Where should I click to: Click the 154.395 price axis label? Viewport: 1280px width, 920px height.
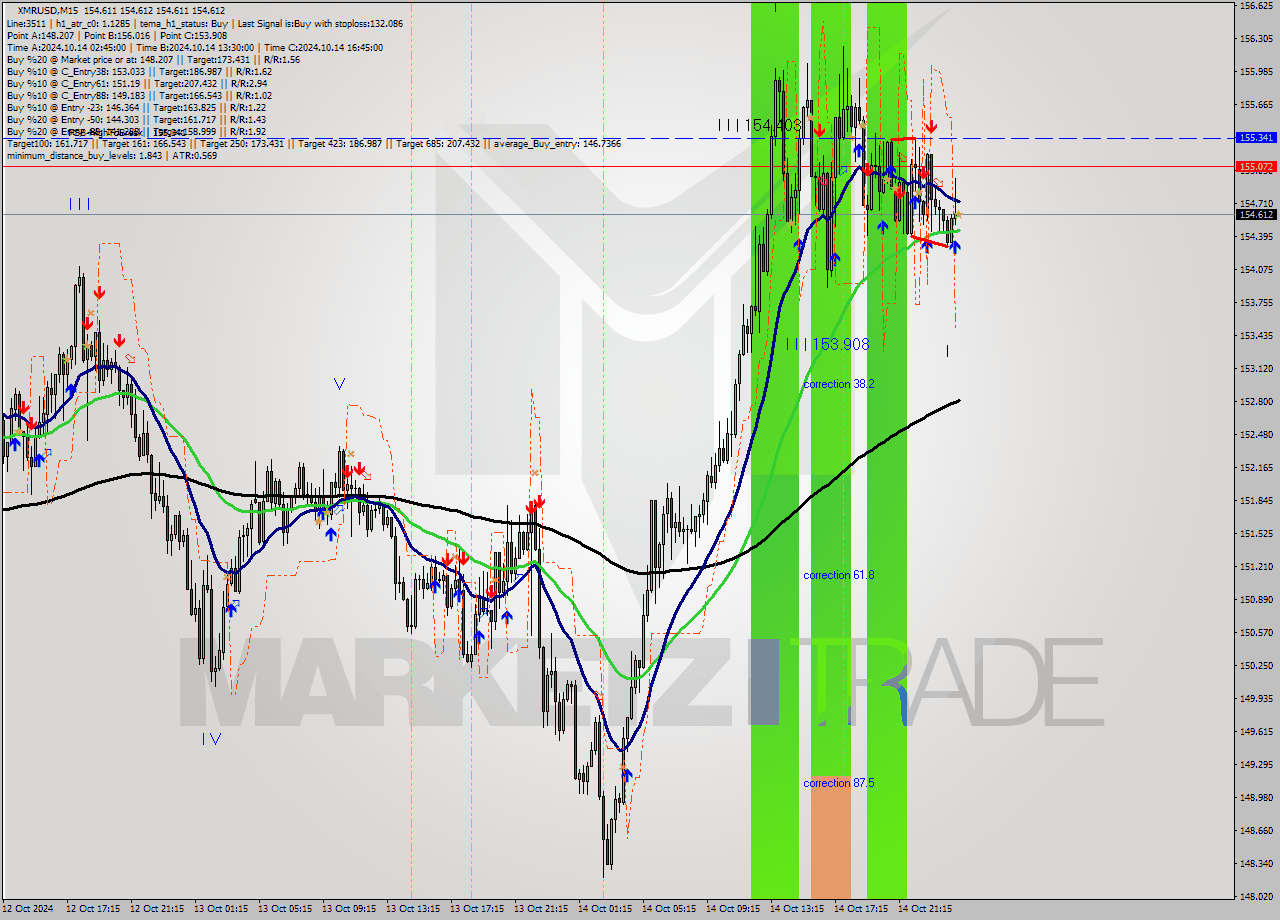[1256, 237]
